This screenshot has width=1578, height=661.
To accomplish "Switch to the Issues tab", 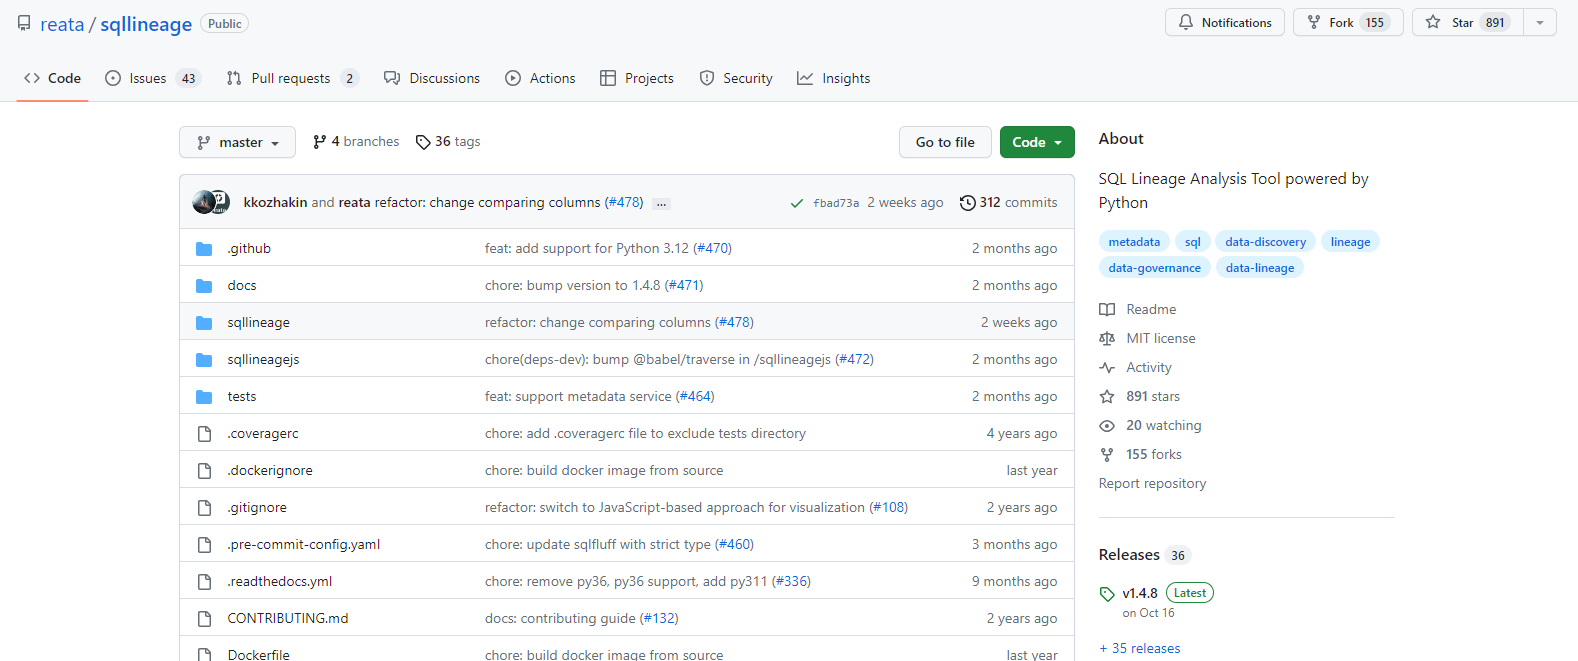I will [x=148, y=78].
